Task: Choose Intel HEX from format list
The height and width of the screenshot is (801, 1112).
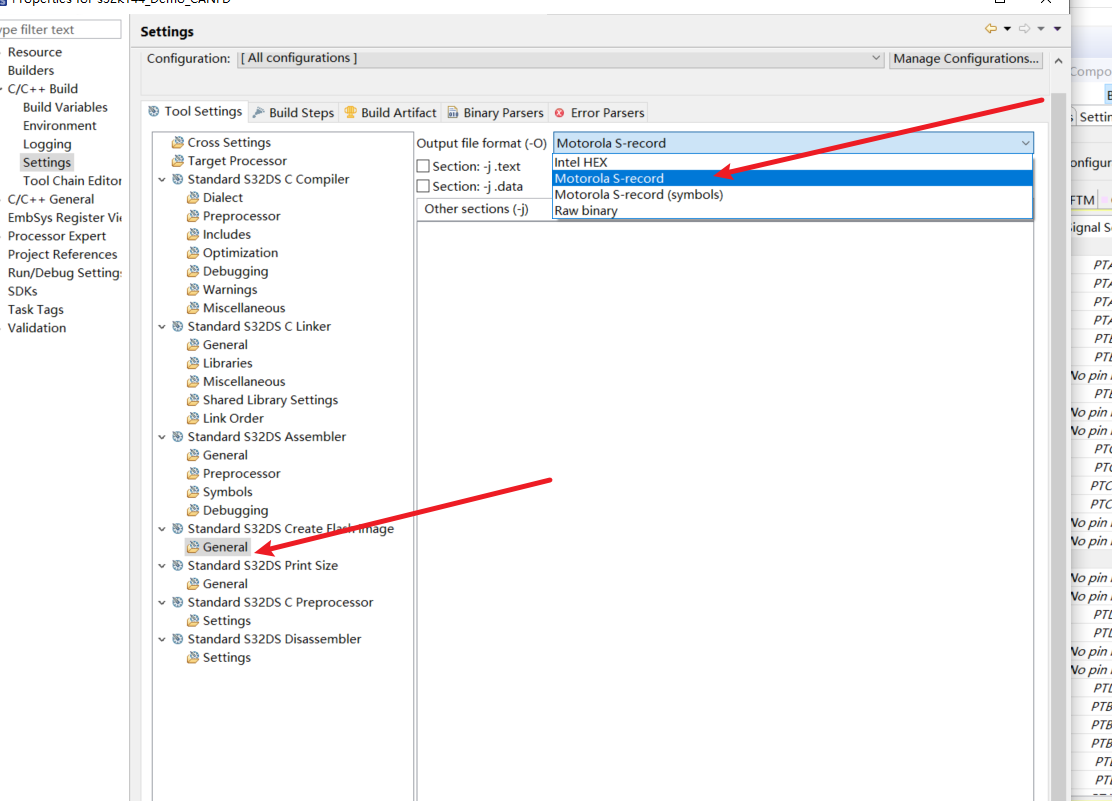Action: (x=792, y=162)
